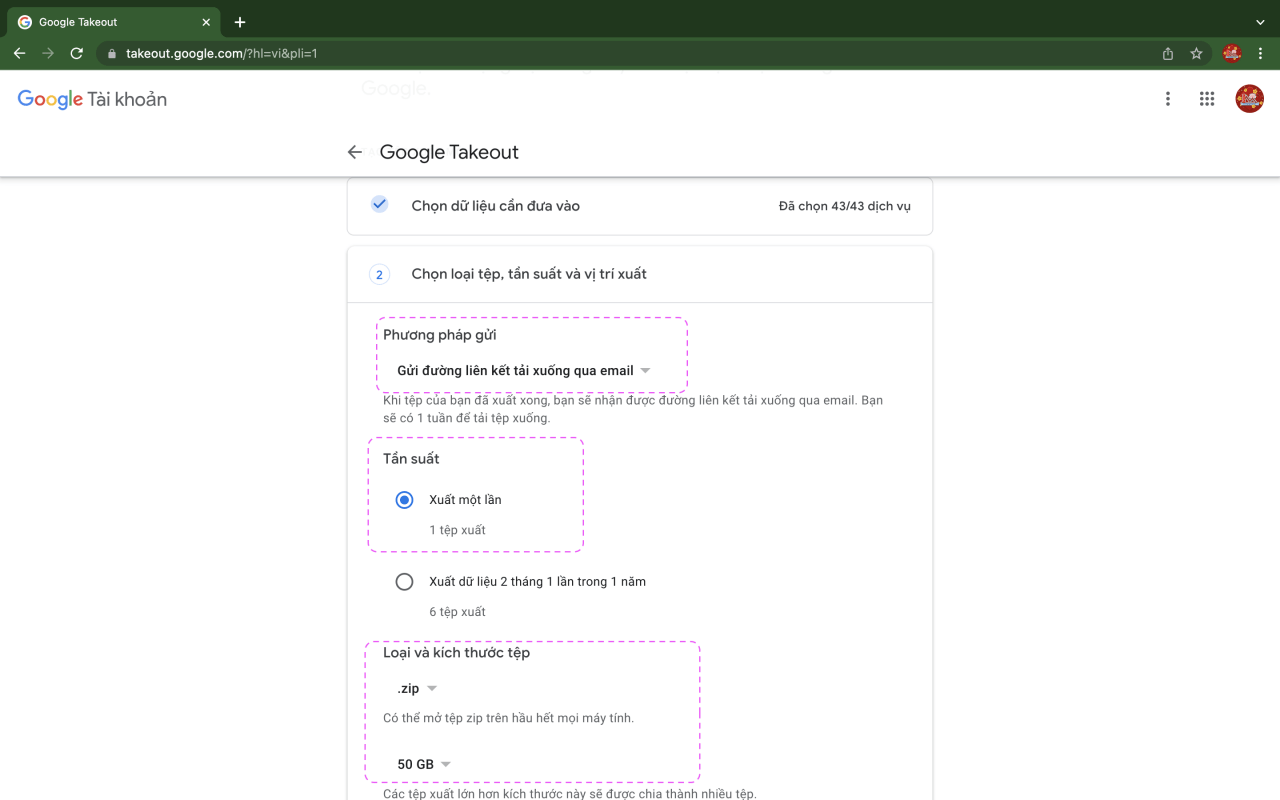Viewport: 1280px width, 800px height.
Task: Open the Google apps grid
Action: coord(1207,99)
